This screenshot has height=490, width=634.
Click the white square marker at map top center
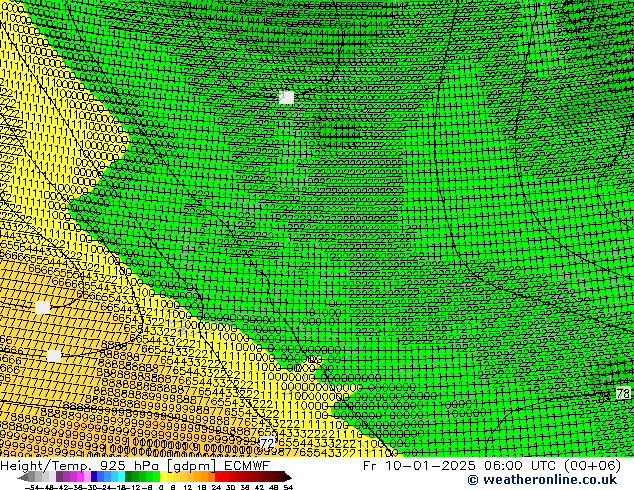tap(287, 97)
